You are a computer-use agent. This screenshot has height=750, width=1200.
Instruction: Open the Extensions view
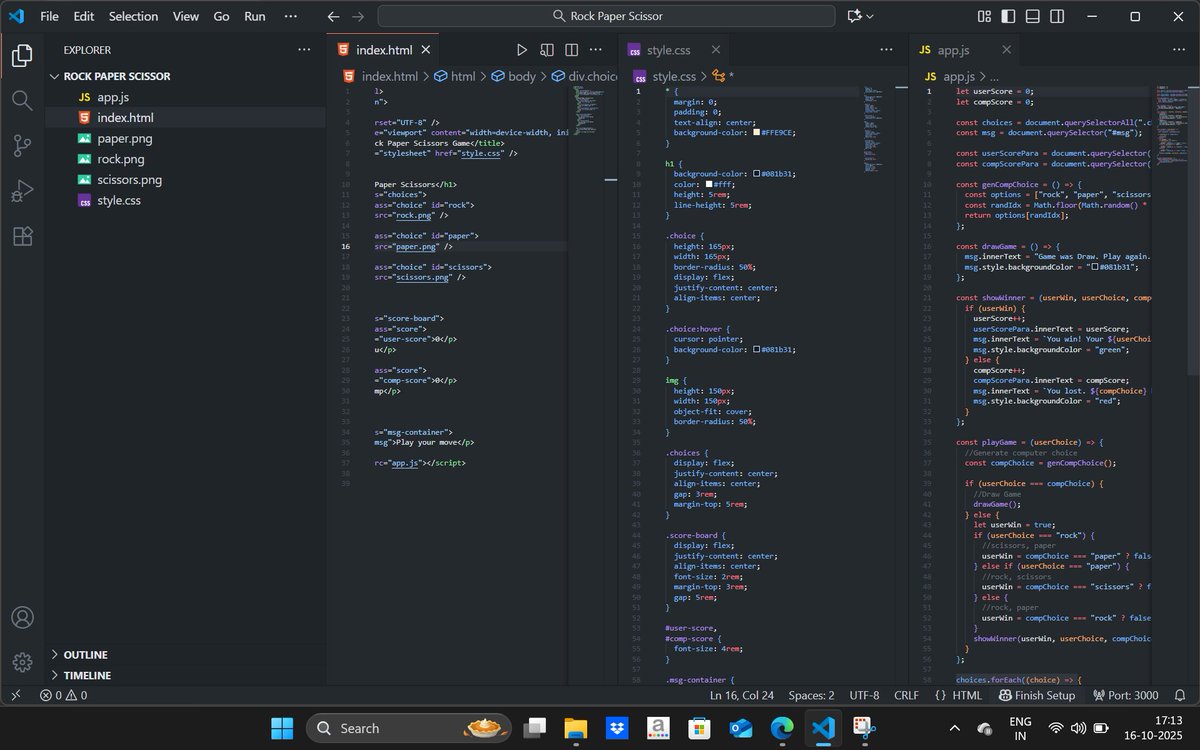[x=22, y=236]
